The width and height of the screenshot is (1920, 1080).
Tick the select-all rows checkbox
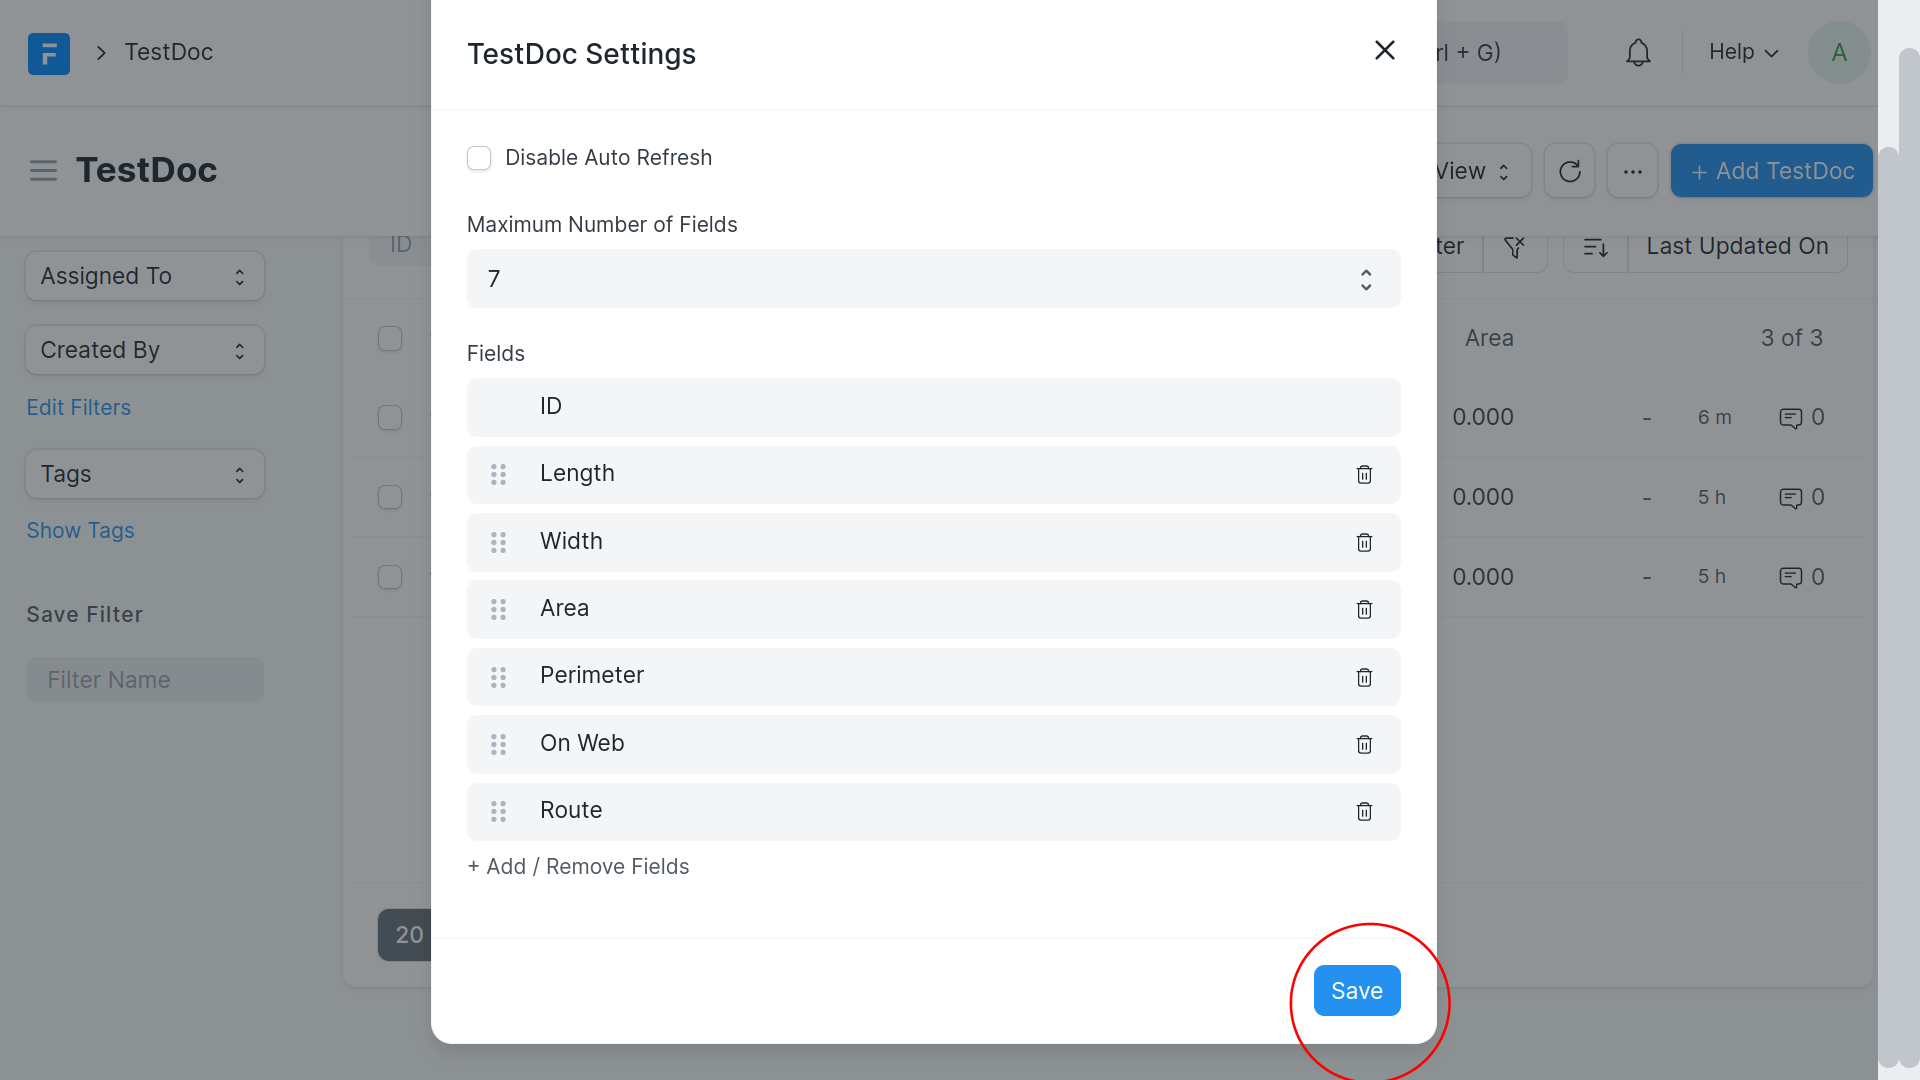(390, 338)
